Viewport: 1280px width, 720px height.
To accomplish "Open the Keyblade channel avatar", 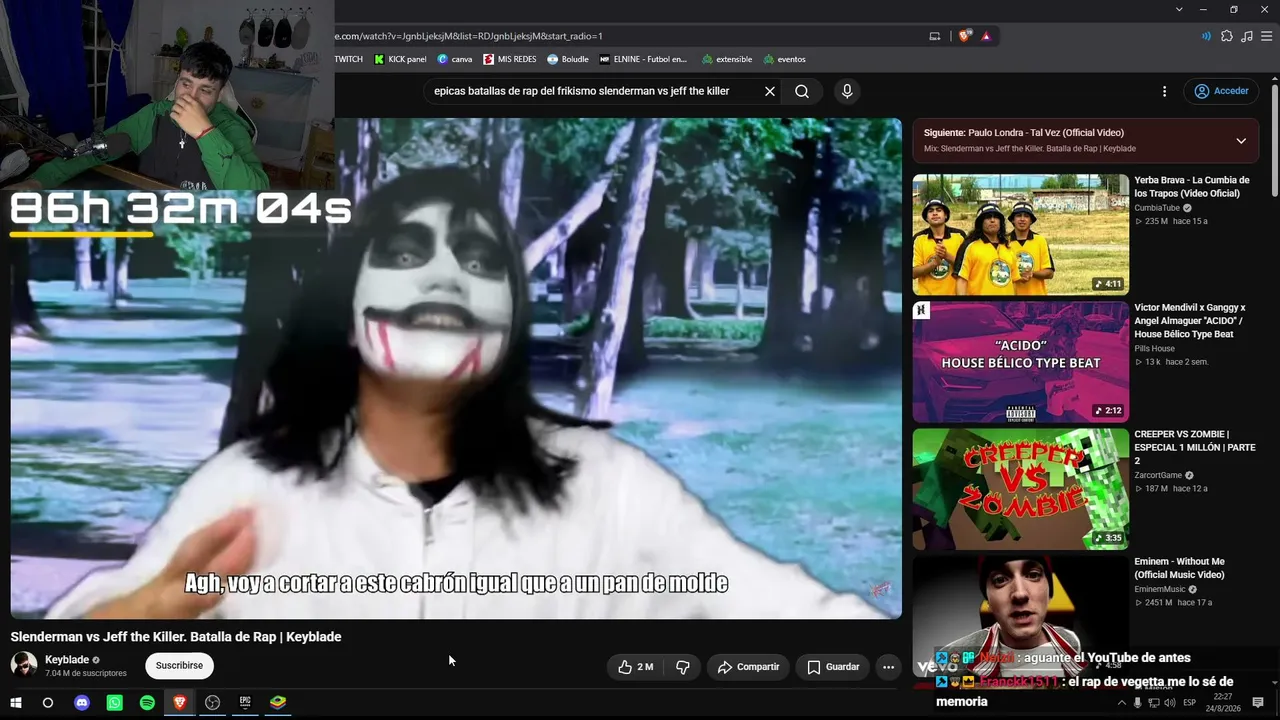I will click(24, 665).
